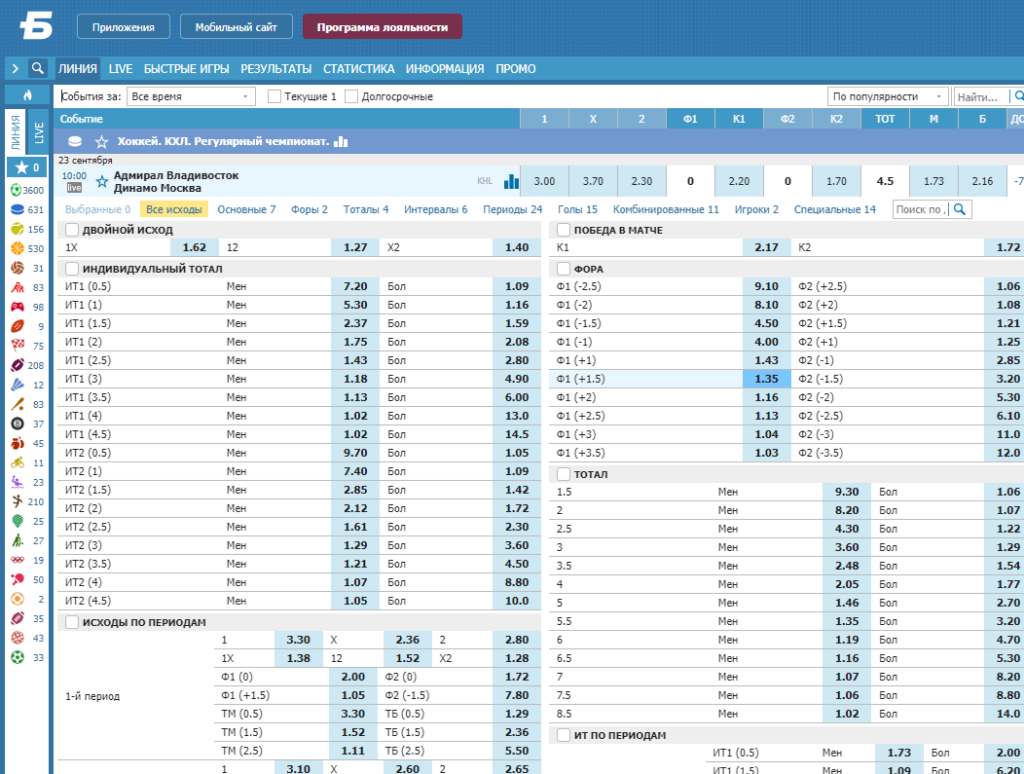Click the Приложения button
Image resolution: width=1024 pixels, height=774 pixels.
pyautogui.click(x=123, y=27)
